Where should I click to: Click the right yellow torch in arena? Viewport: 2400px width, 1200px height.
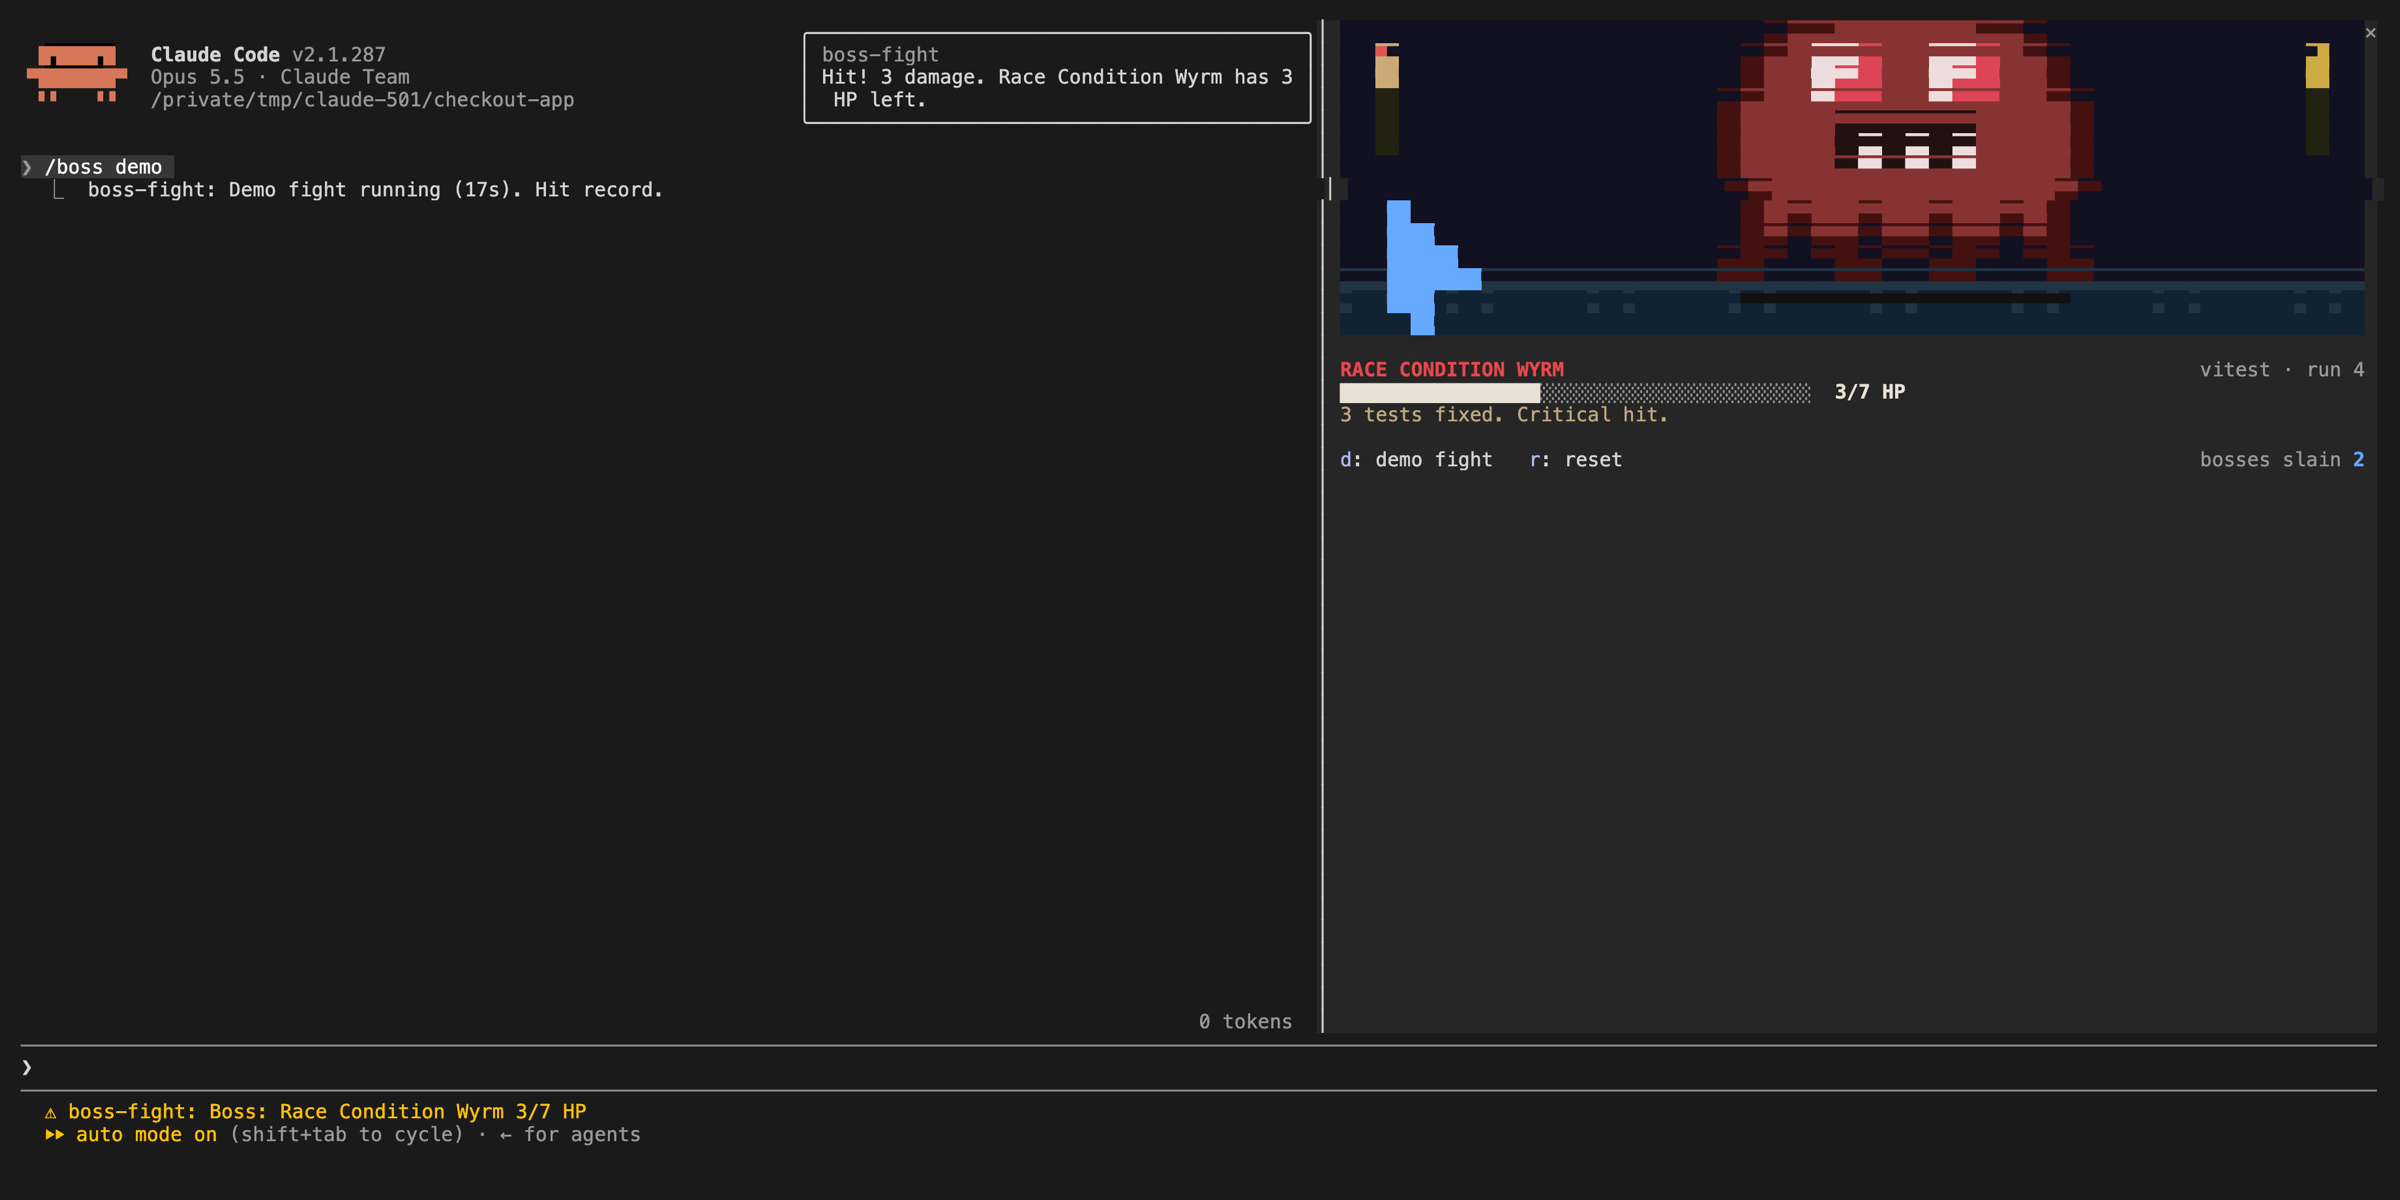tap(2317, 98)
